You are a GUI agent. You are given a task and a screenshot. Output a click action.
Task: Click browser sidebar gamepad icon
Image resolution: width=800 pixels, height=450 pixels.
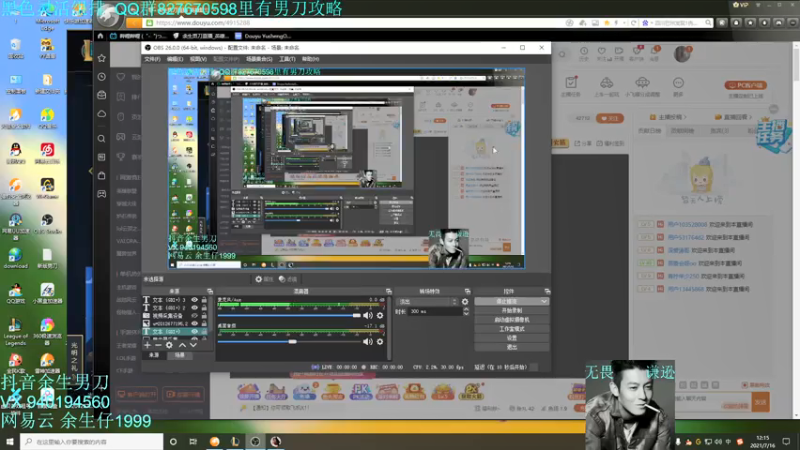tap(102, 194)
